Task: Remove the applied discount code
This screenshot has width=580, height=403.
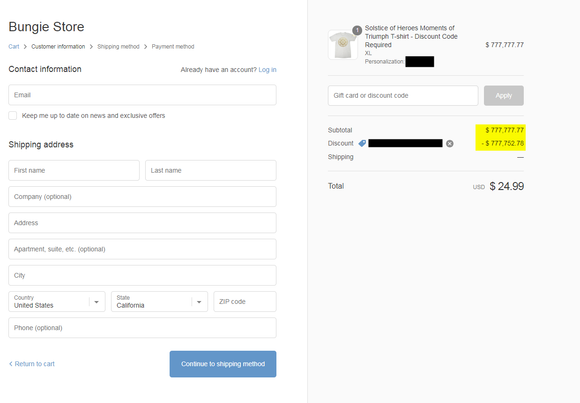Action: [449, 144]
